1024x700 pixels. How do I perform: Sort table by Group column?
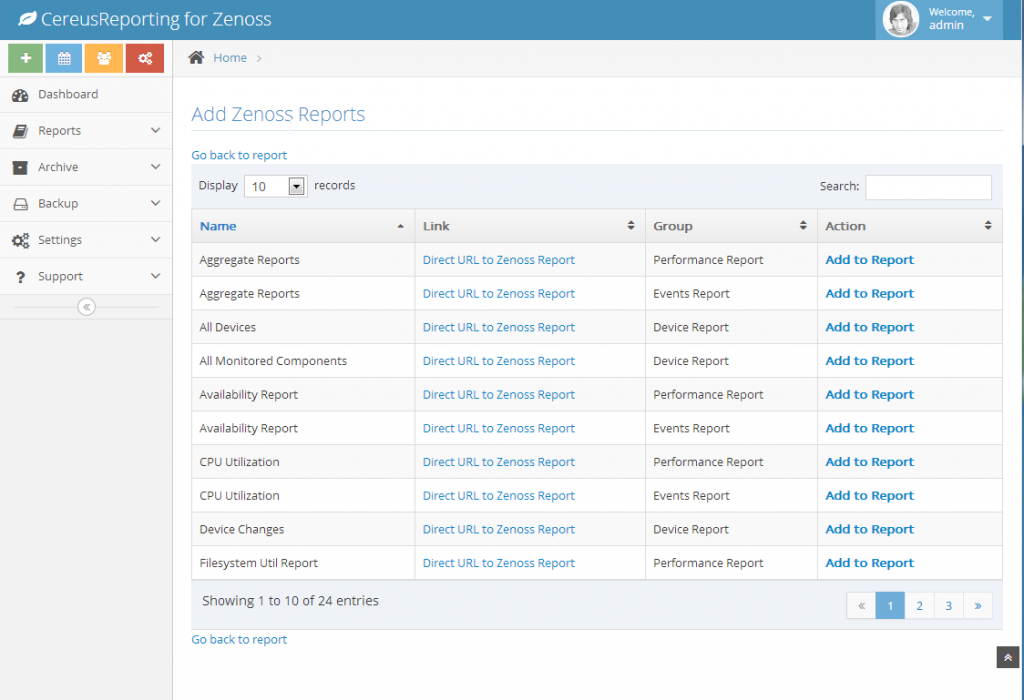[731, 226]
